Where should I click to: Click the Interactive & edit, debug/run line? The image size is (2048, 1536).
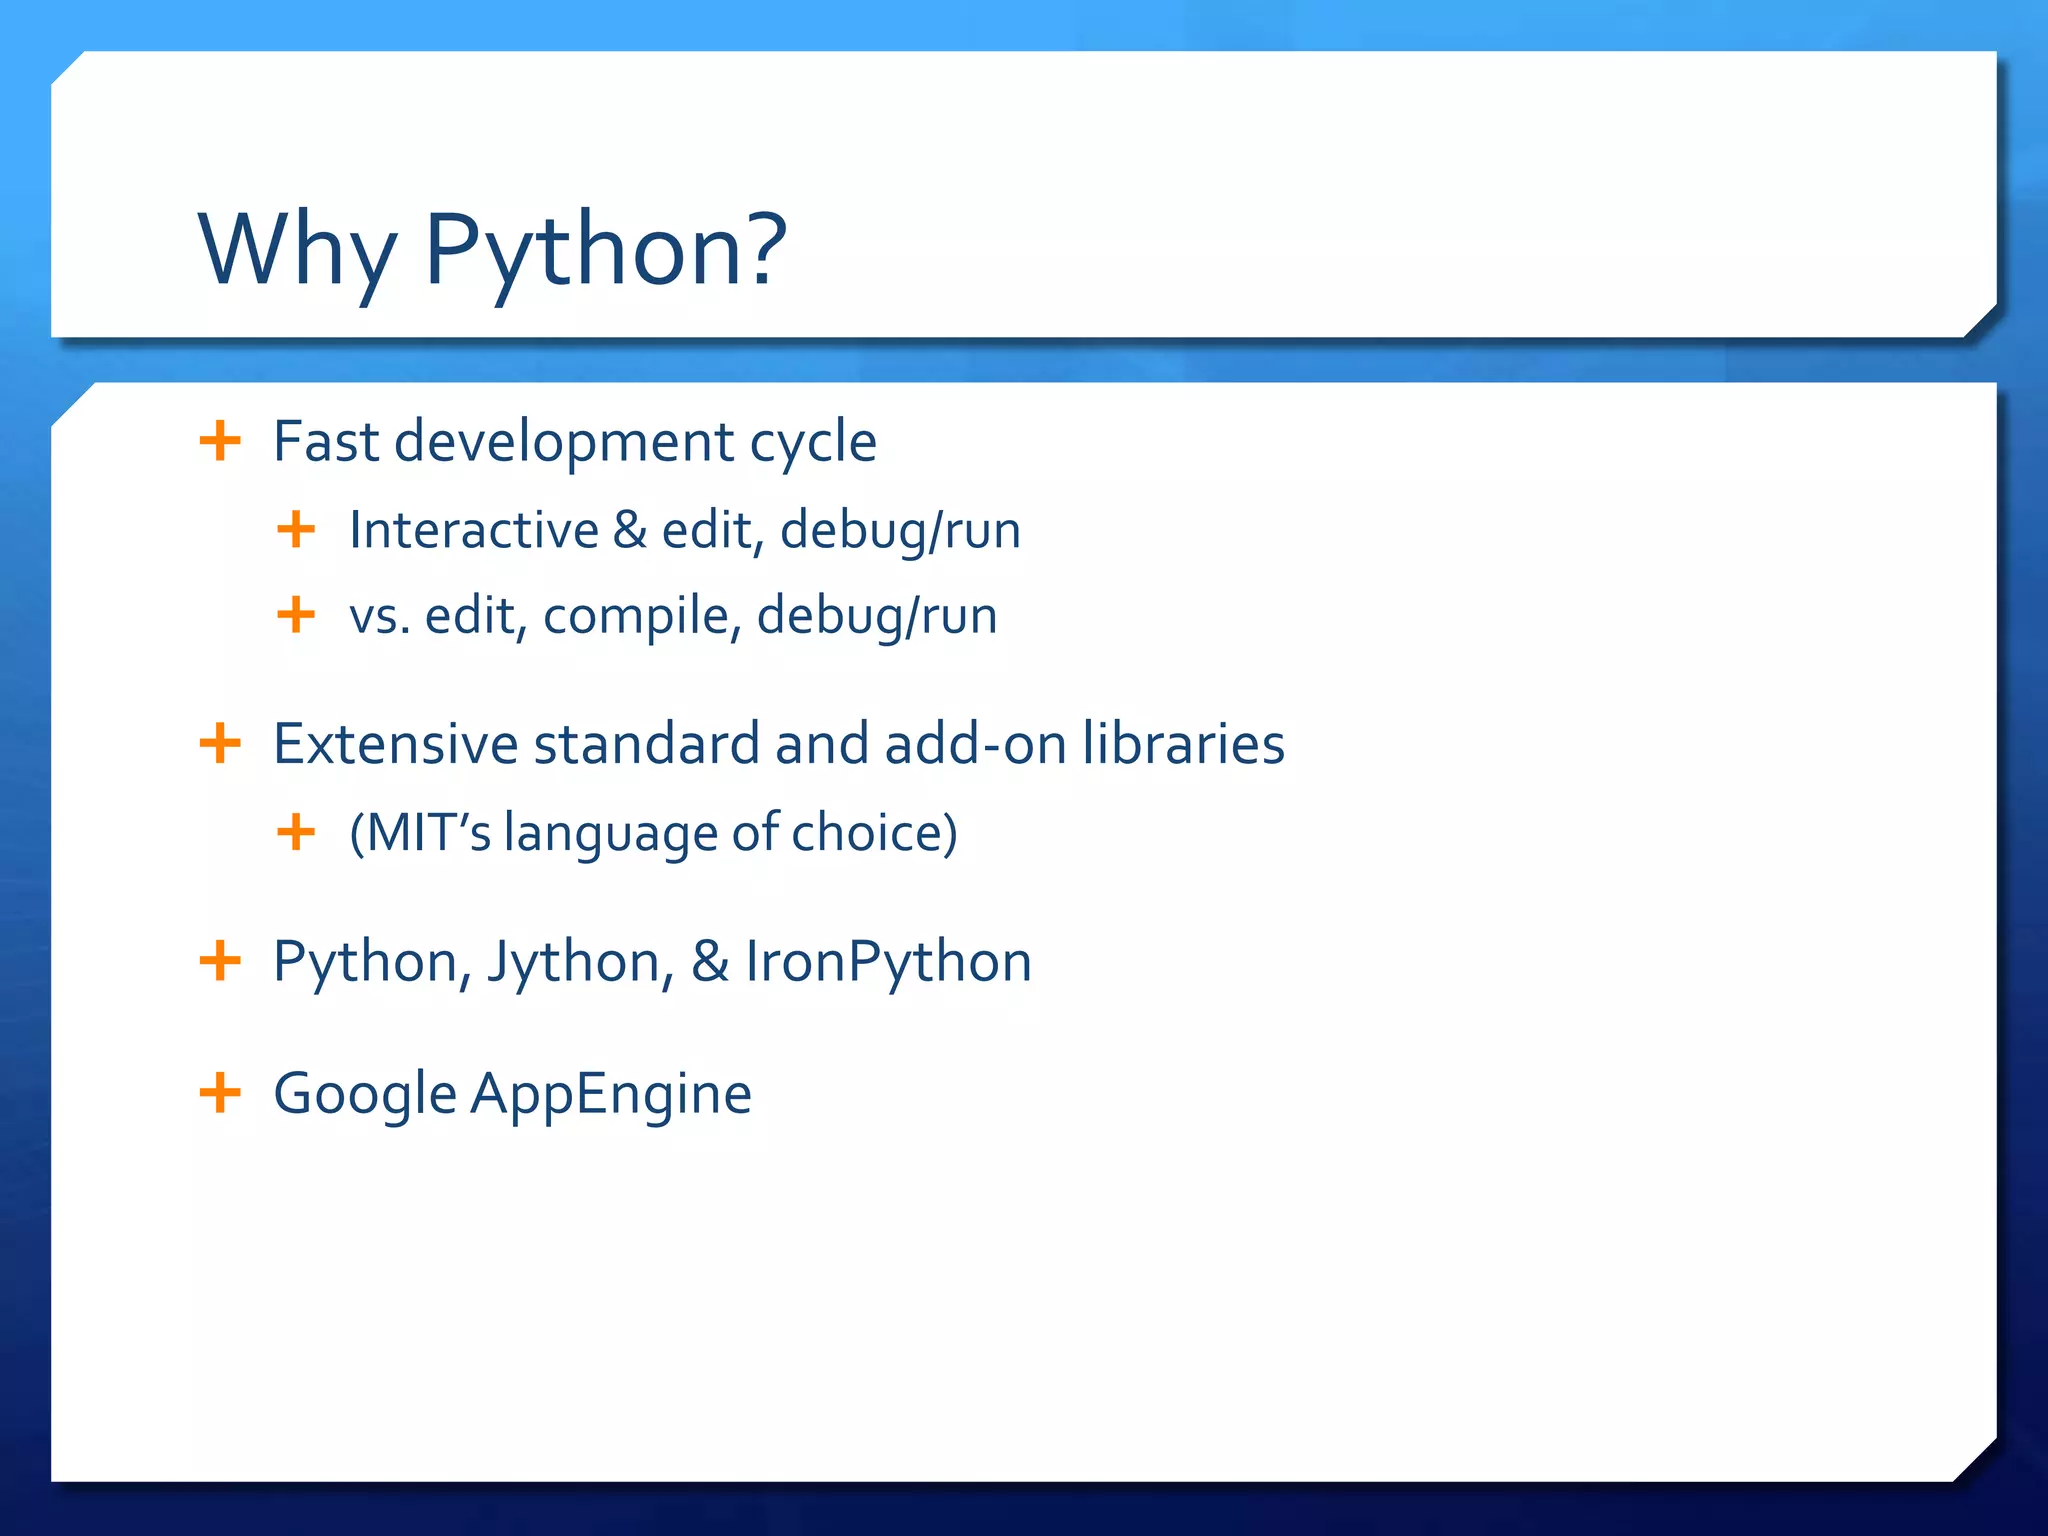684,530
